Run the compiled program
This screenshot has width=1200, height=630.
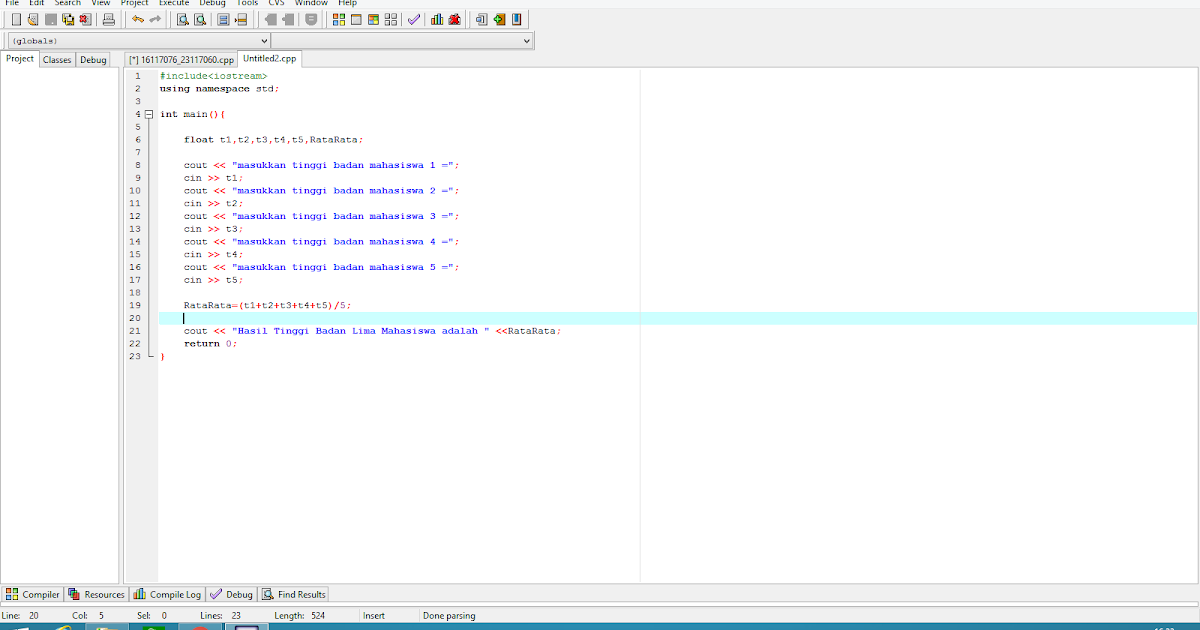(358, 18)
